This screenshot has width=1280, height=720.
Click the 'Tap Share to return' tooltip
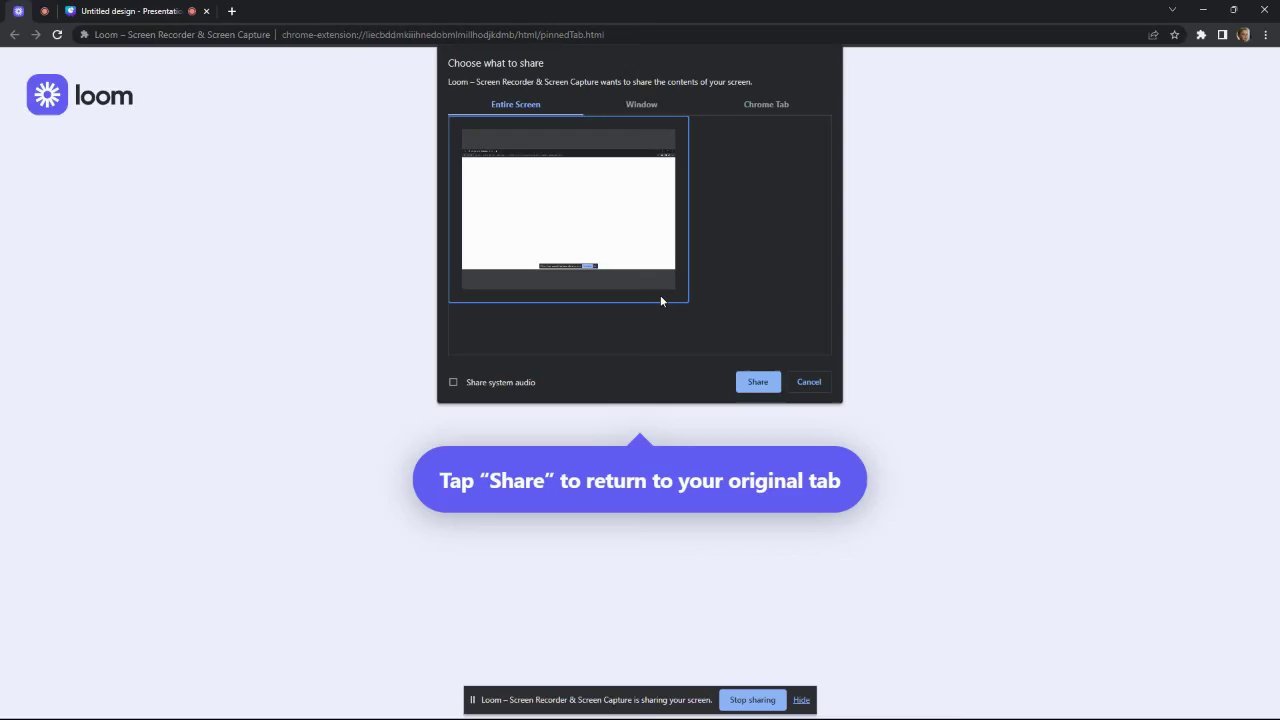pos(640,480)
